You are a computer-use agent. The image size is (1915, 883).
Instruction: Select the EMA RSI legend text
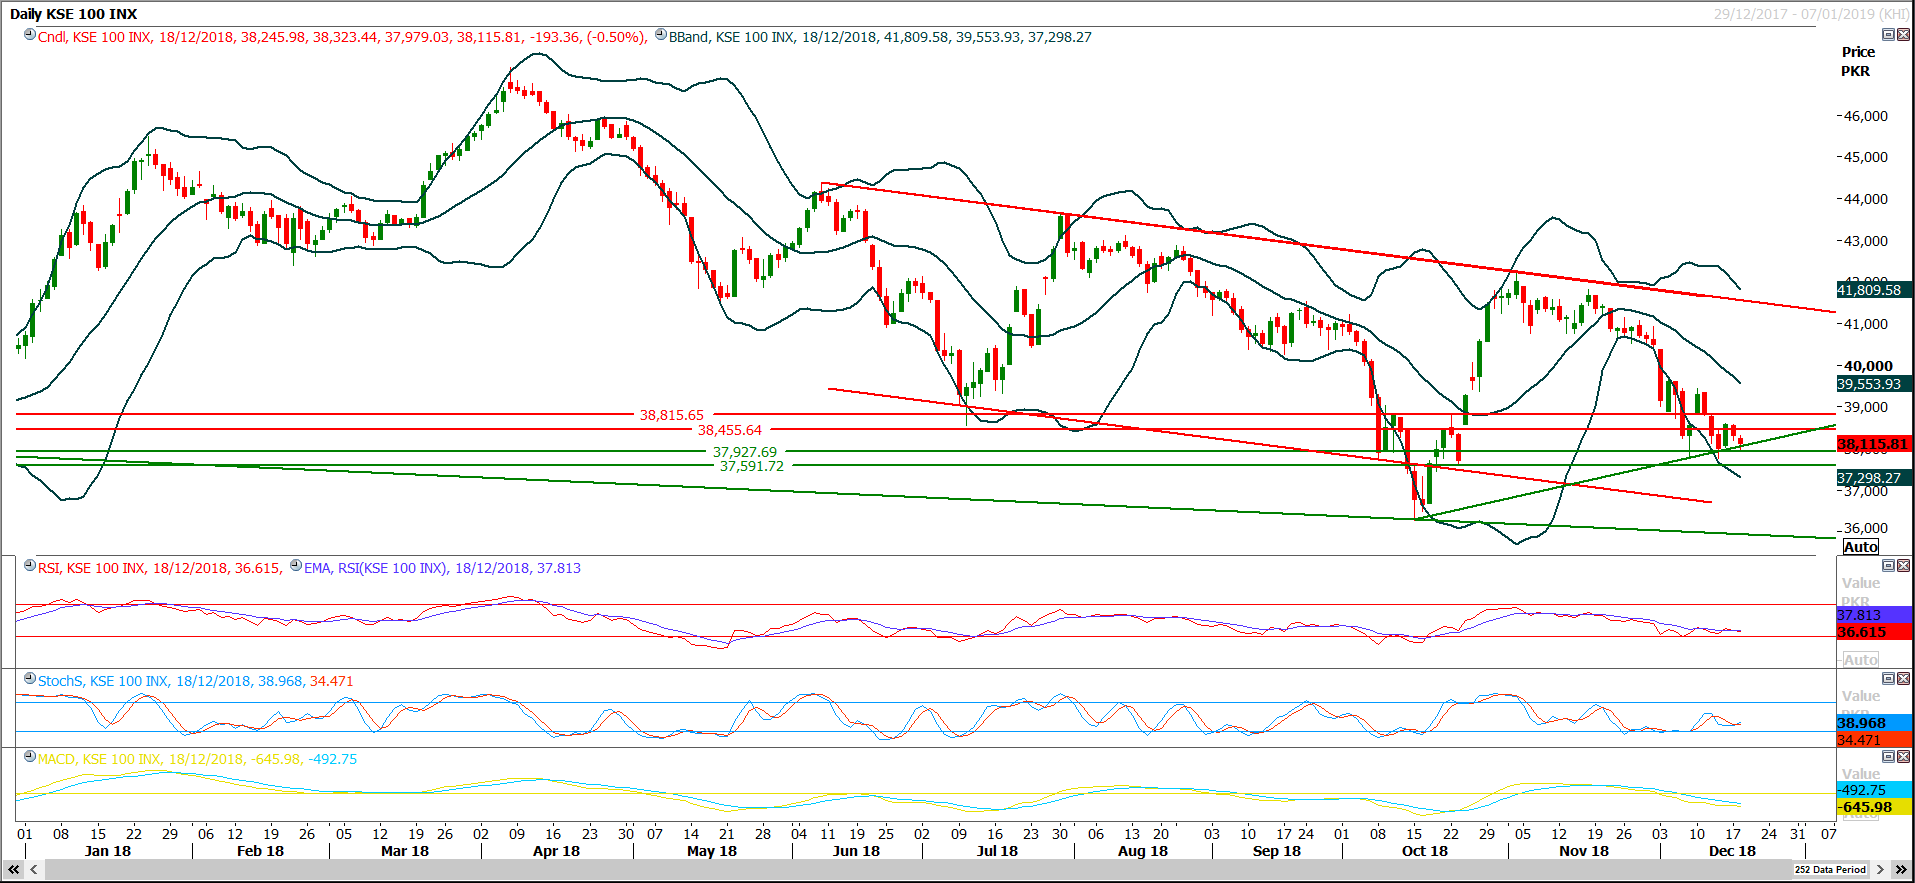click(442, 568)
